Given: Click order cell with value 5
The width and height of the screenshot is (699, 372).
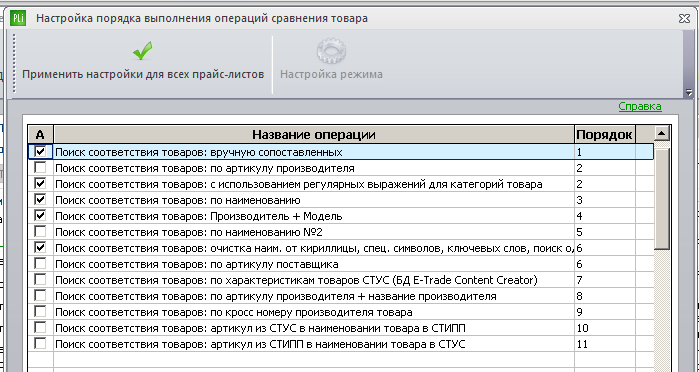Looking at the screenshot, I should click(604, 232).
